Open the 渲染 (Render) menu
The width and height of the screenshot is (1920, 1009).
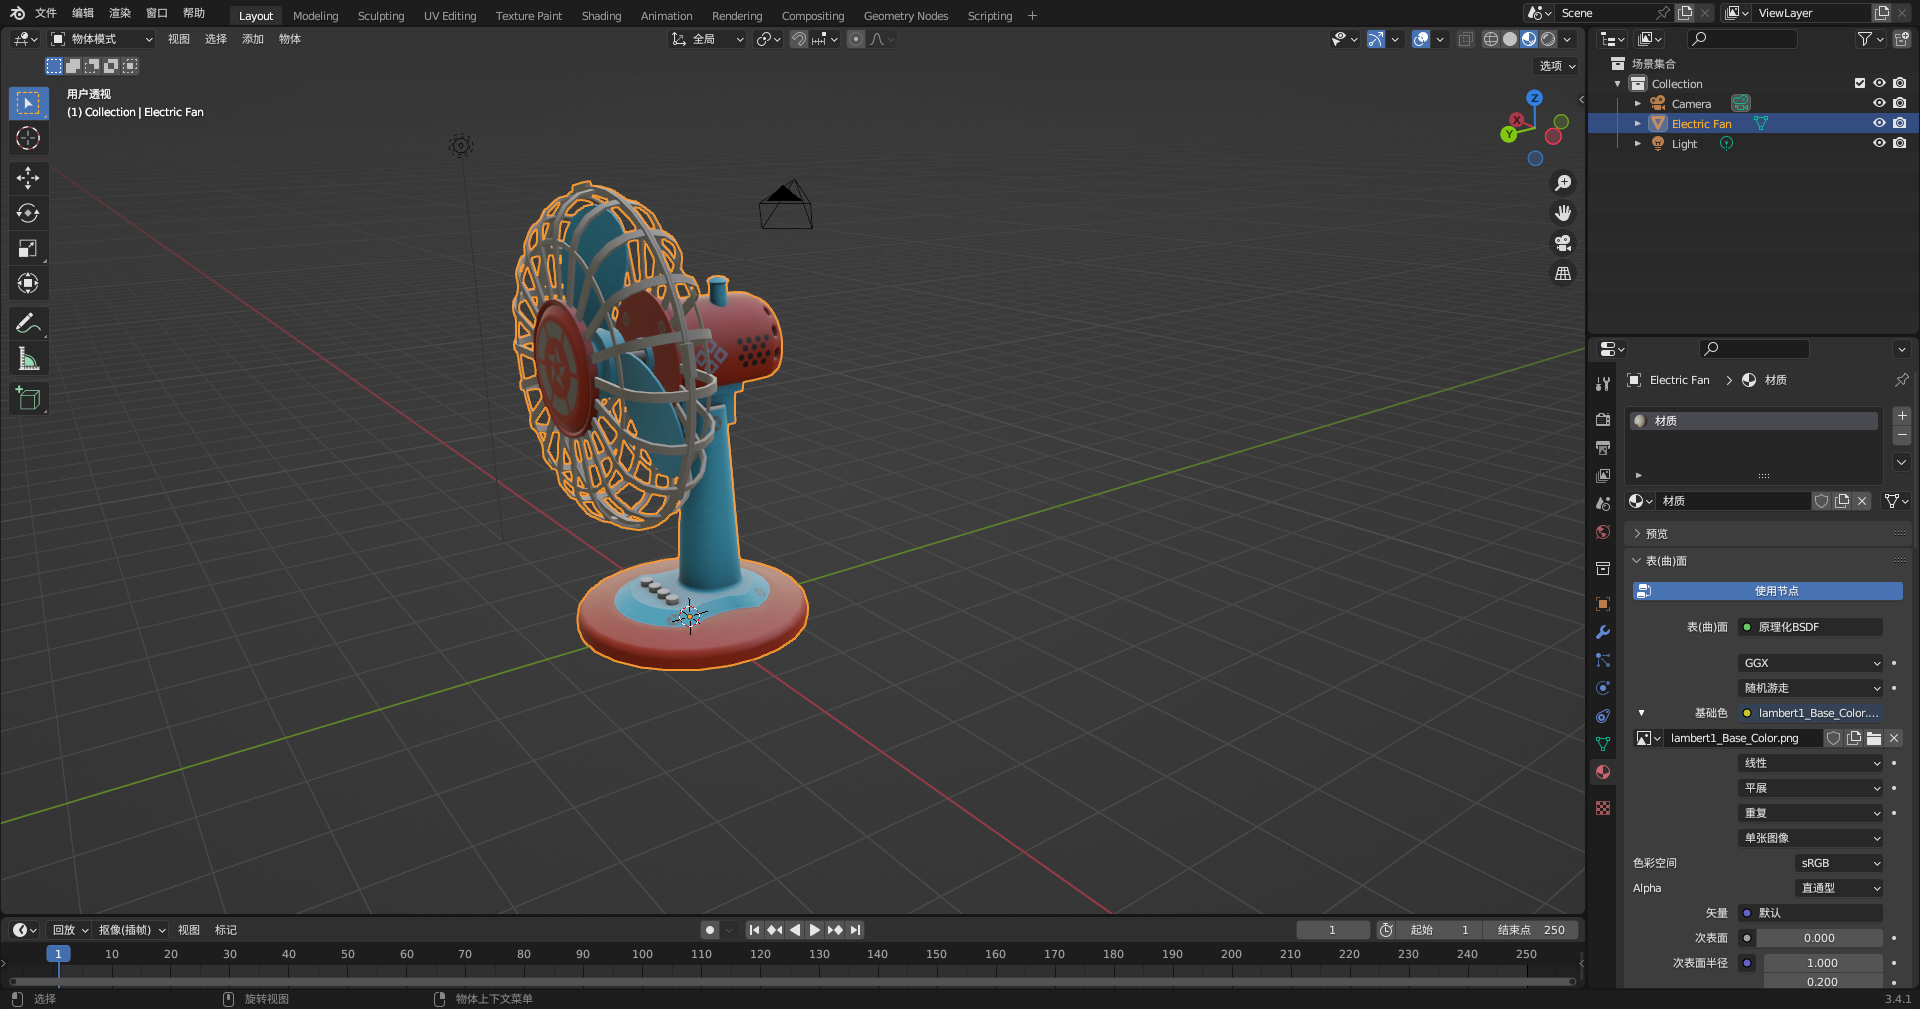120,13
